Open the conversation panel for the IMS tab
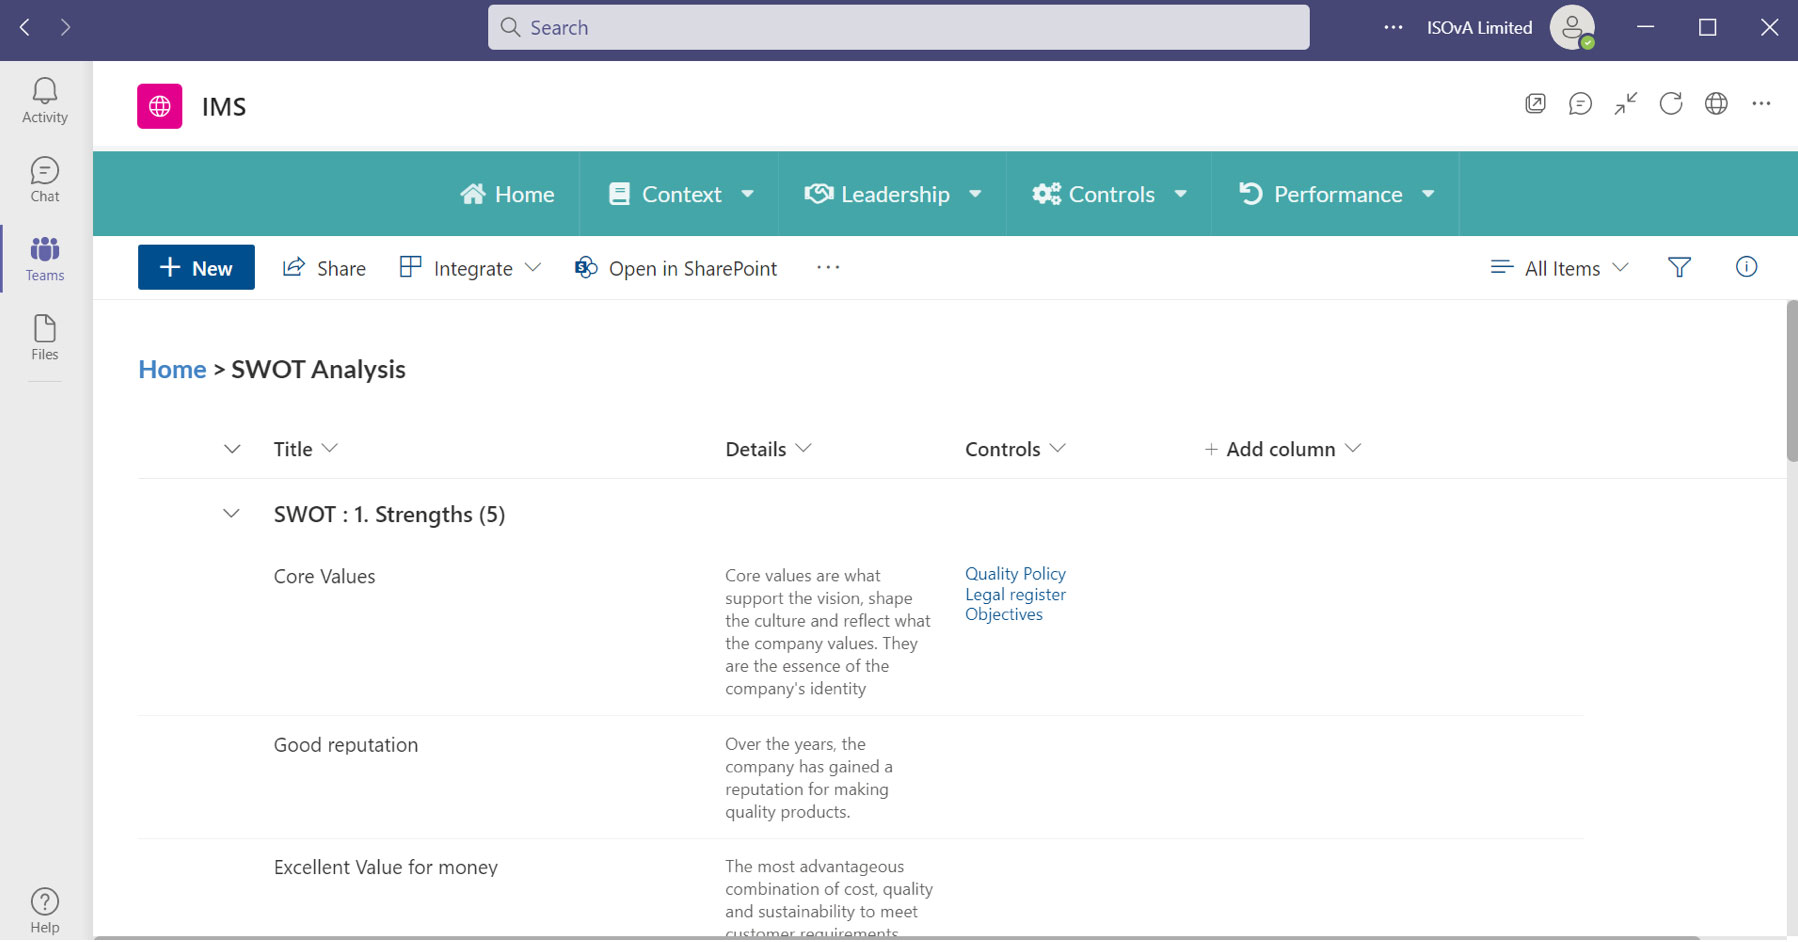Image resolution: width=1798 pixels, height=942 pixels. 1580,103
